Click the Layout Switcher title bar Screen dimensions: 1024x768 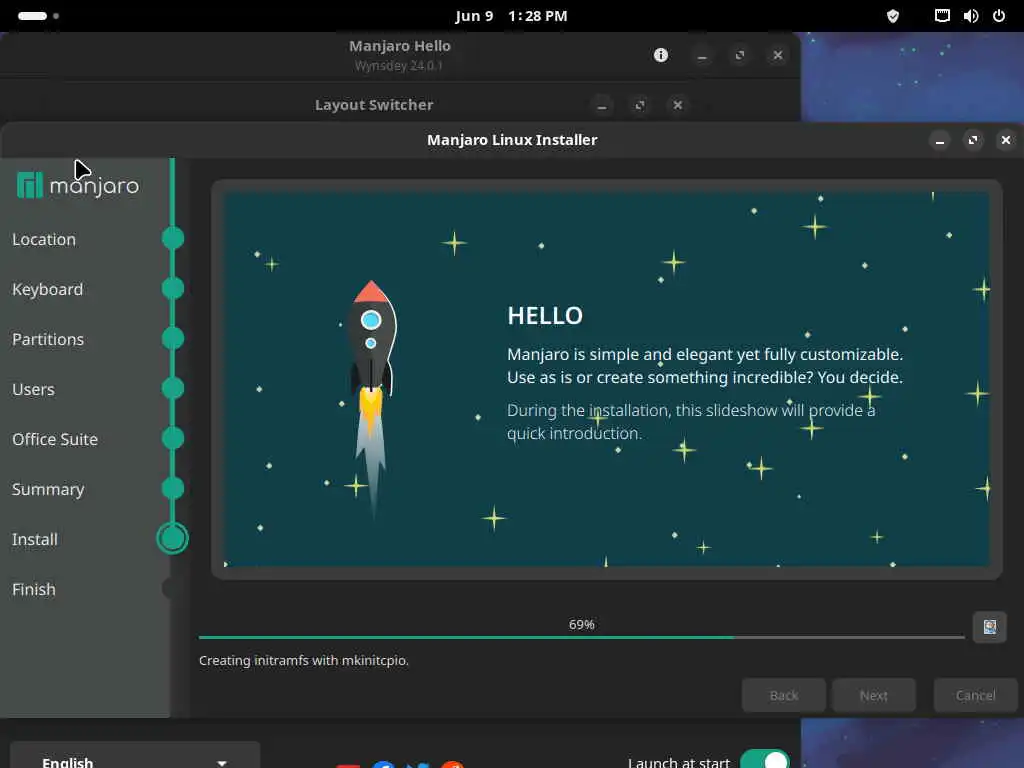tap(374, 105)
